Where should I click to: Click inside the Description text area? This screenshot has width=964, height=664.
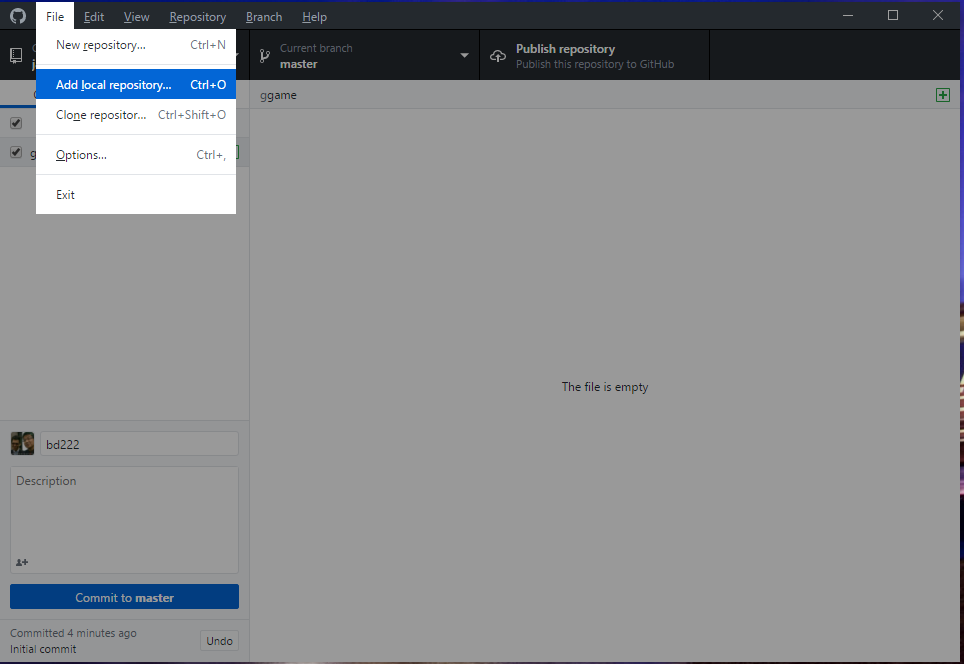(124, 515)
